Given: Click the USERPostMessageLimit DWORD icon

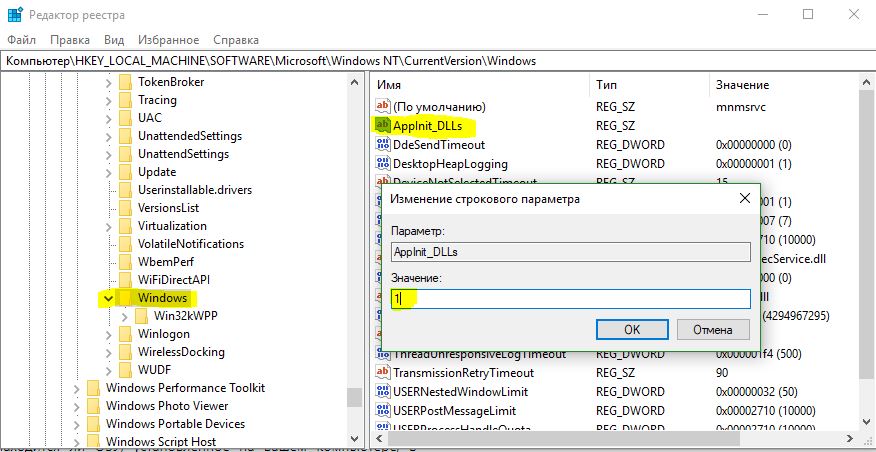Looking at the screenshot, I should click(383, 410).
